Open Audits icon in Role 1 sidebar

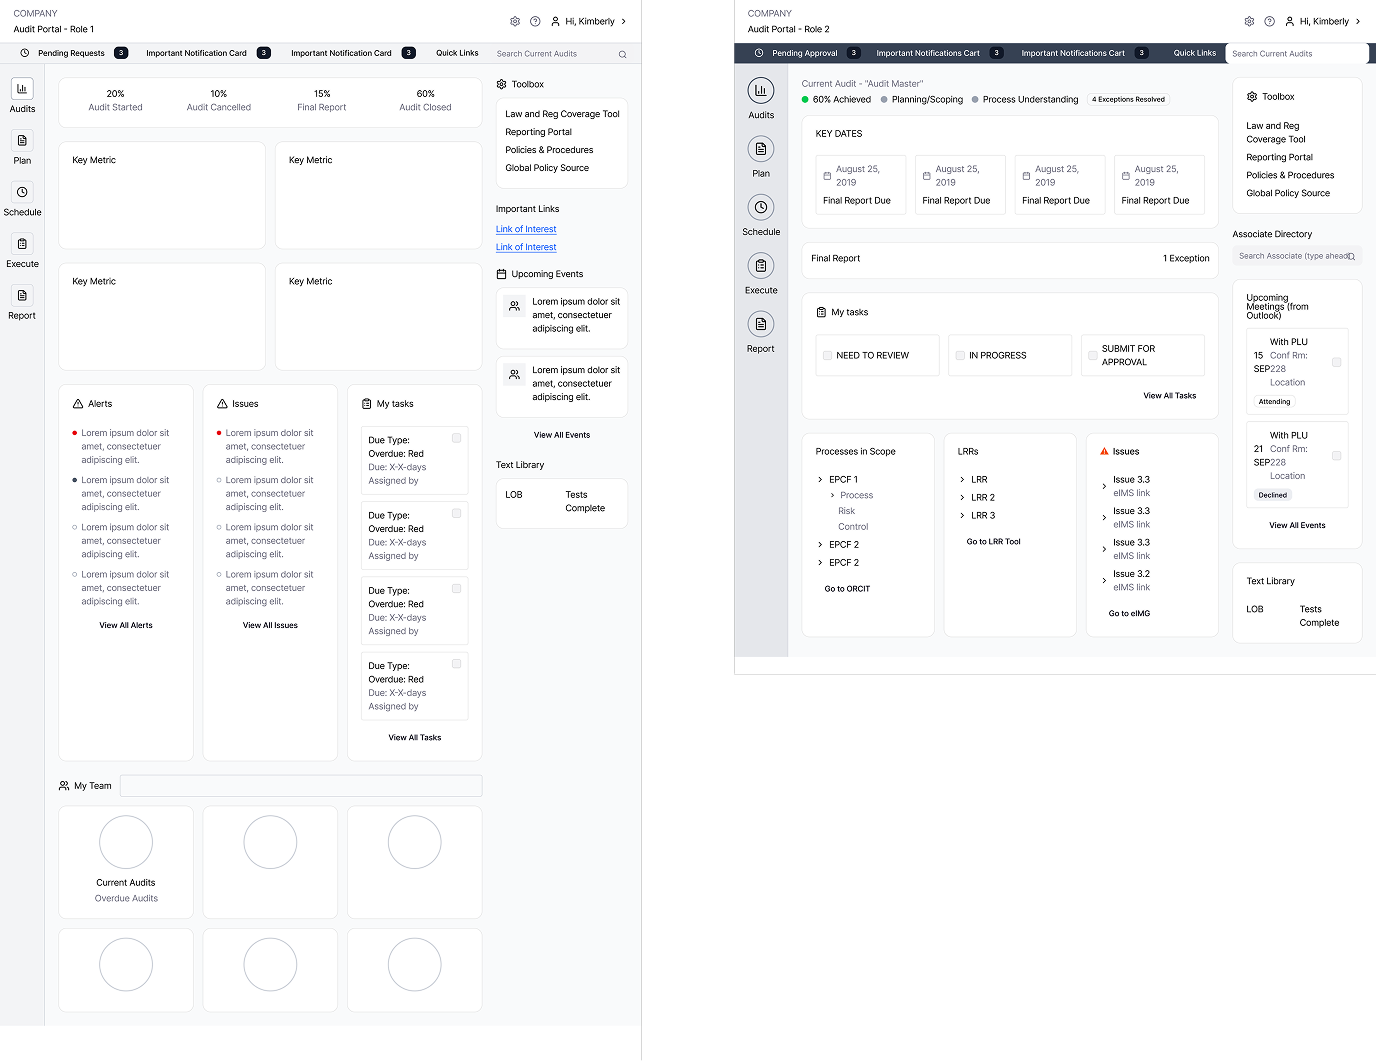click(x=22, y=89)
